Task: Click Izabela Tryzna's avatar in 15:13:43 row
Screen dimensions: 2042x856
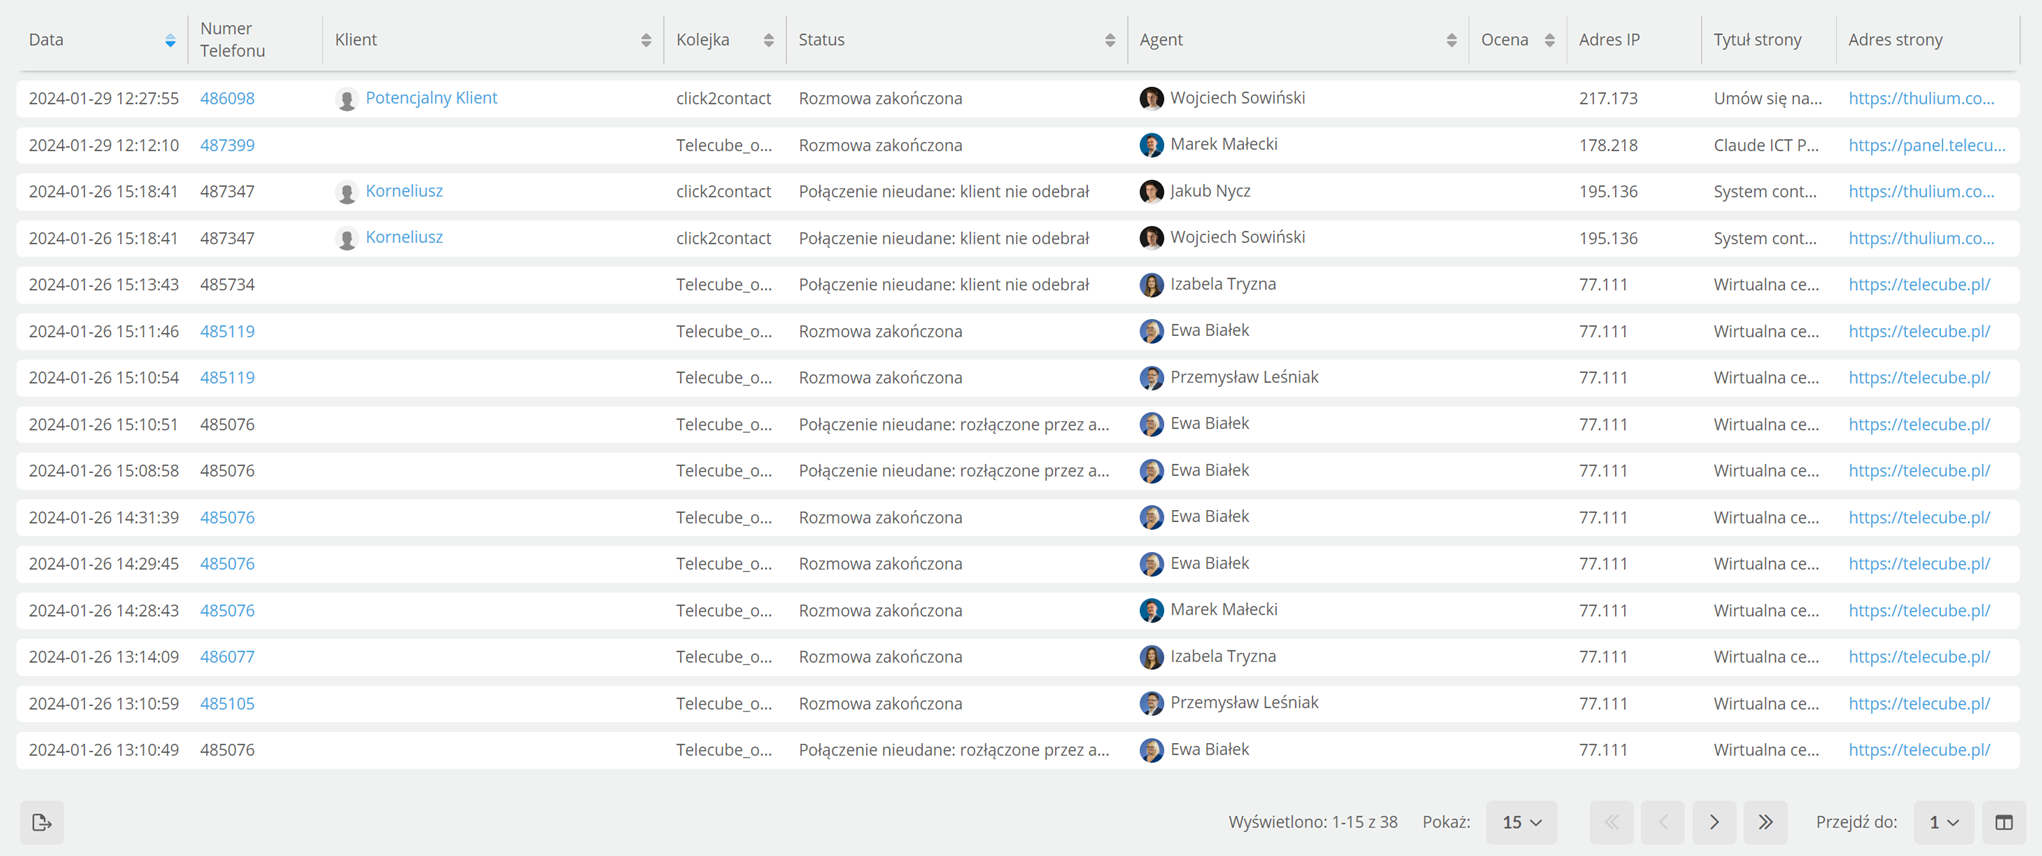Action: click(1152, 285)
